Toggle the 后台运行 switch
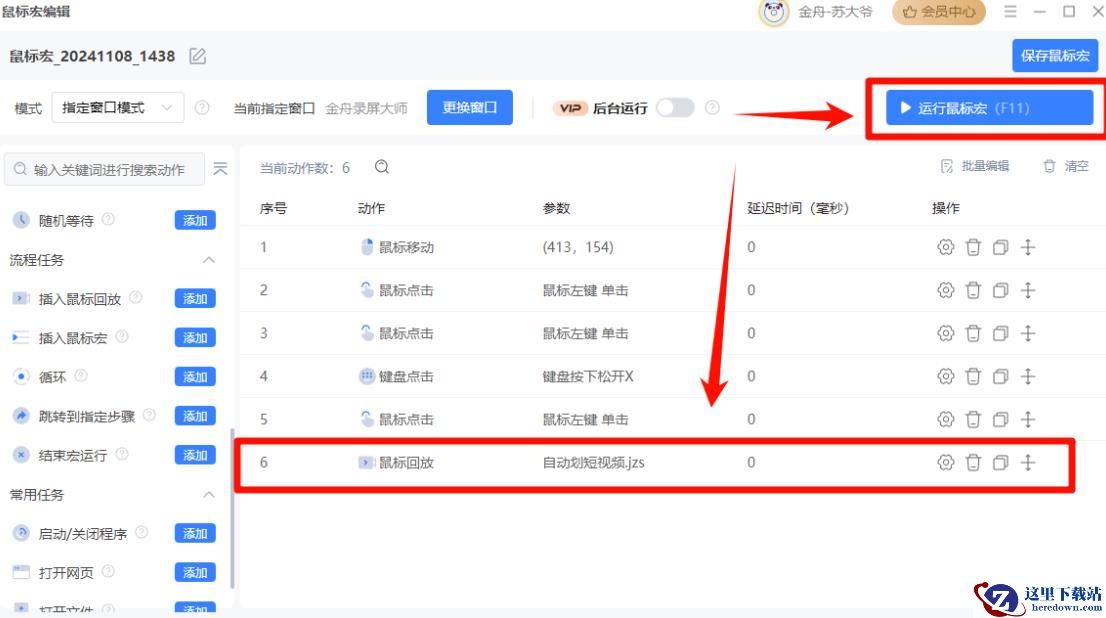The image size is (1106, 618). (x=675, y=108)
